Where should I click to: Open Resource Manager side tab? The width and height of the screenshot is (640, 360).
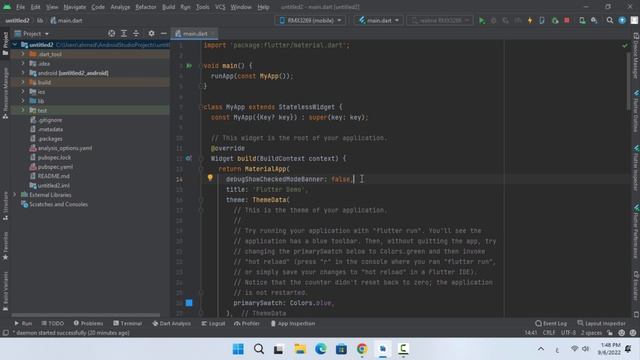click(x=5, y=93)
